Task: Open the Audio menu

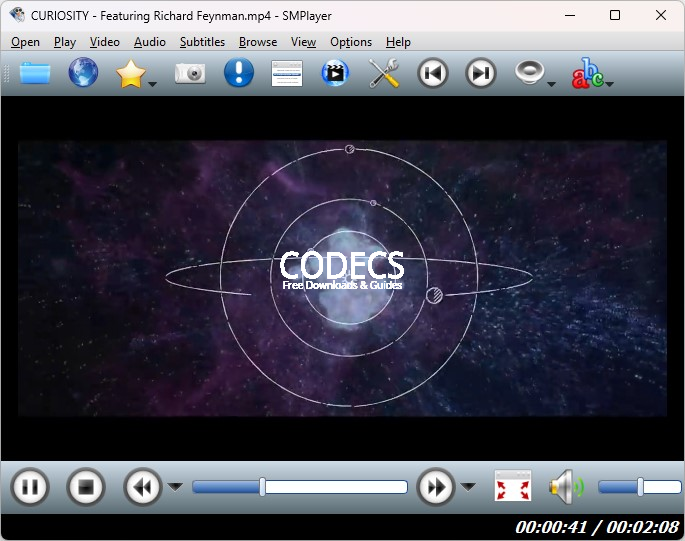Action: [x=150, y=42]
